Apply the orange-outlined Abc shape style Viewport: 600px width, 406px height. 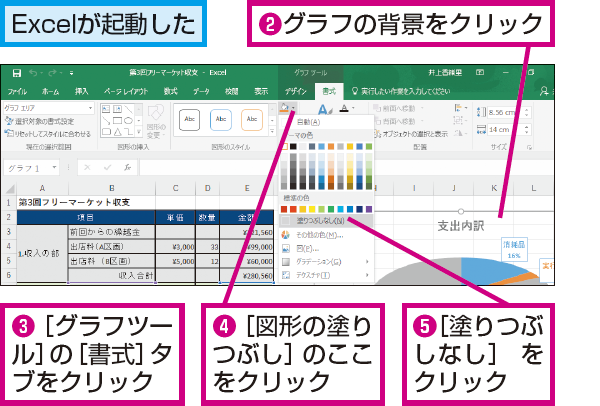click(x=252, y=120)
